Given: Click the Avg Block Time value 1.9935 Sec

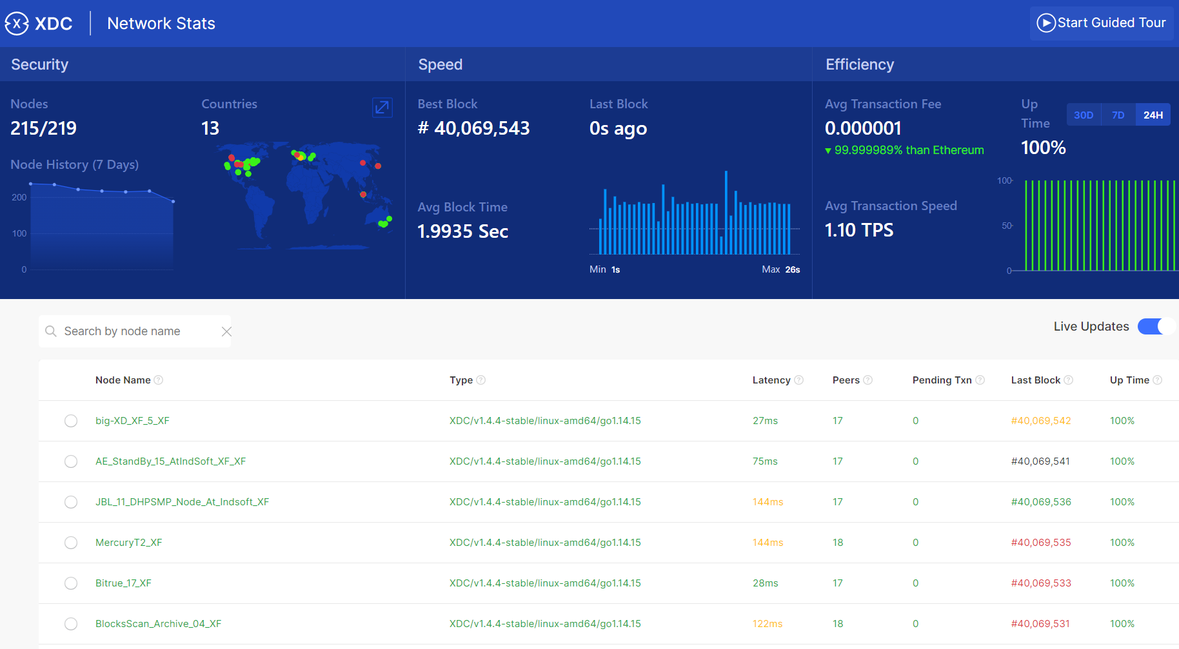Looking at the screenshot, I should pos(463,231).
